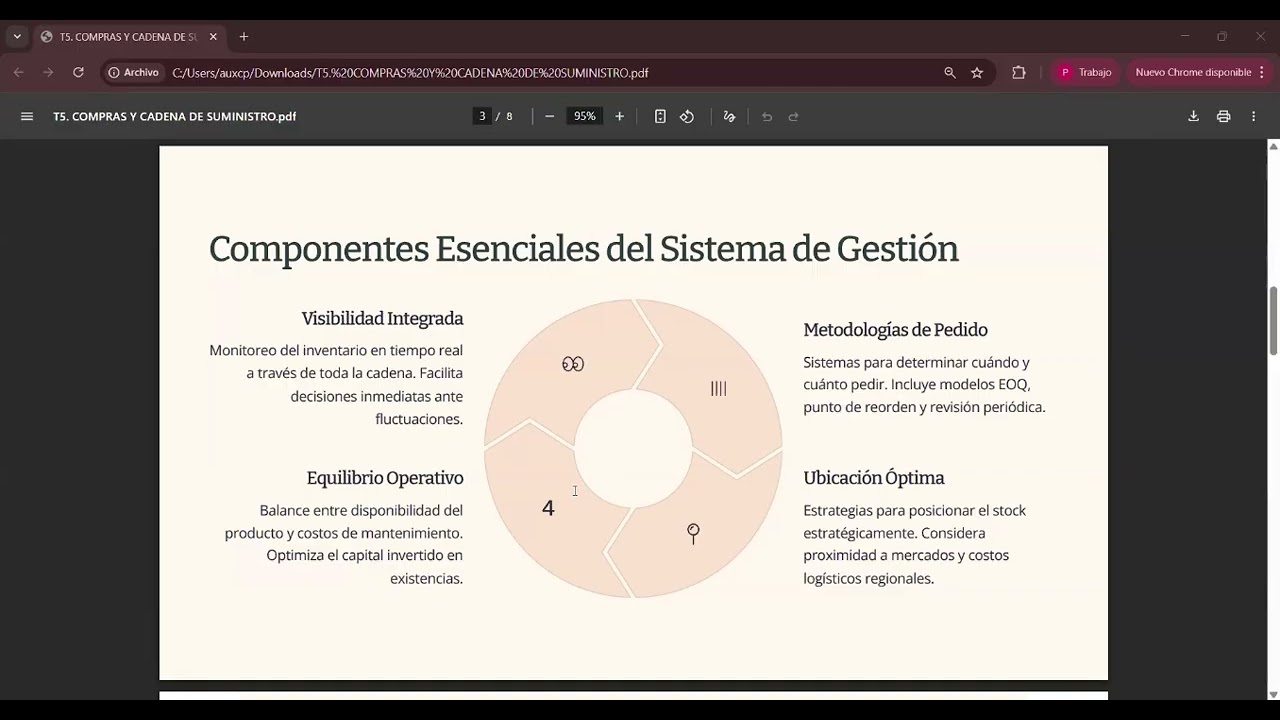1280x720 pixels.
Task: Minimize the Chrome window
Action: point(1185,37)
